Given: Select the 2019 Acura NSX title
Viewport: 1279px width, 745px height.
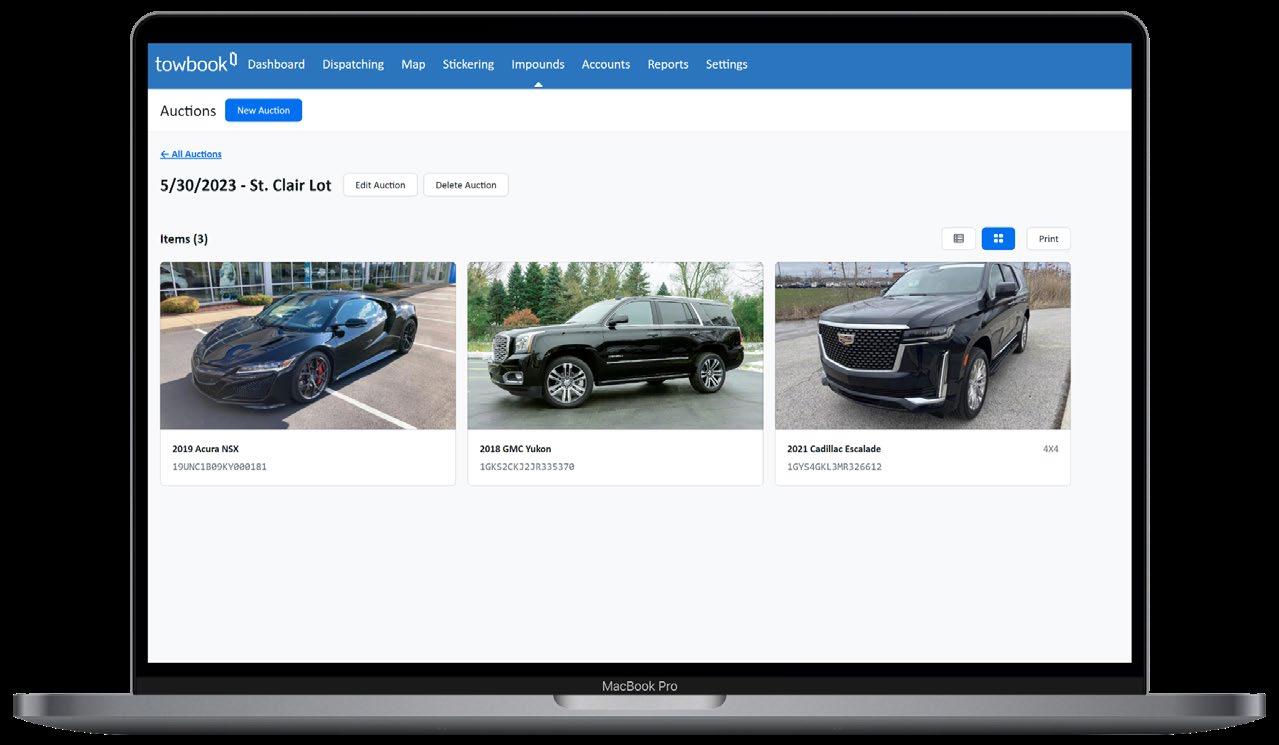Looking at the screenshot, I should click(205, 449).
